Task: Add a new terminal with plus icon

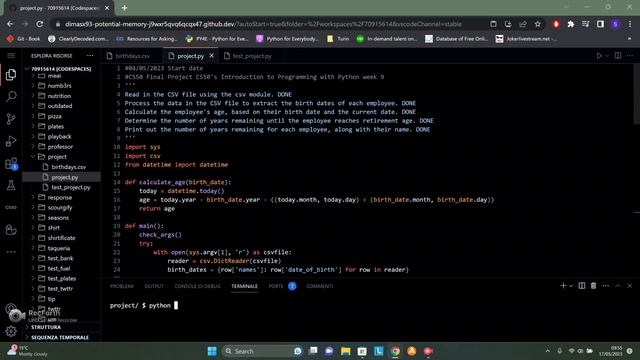Action: click(563, 286)
